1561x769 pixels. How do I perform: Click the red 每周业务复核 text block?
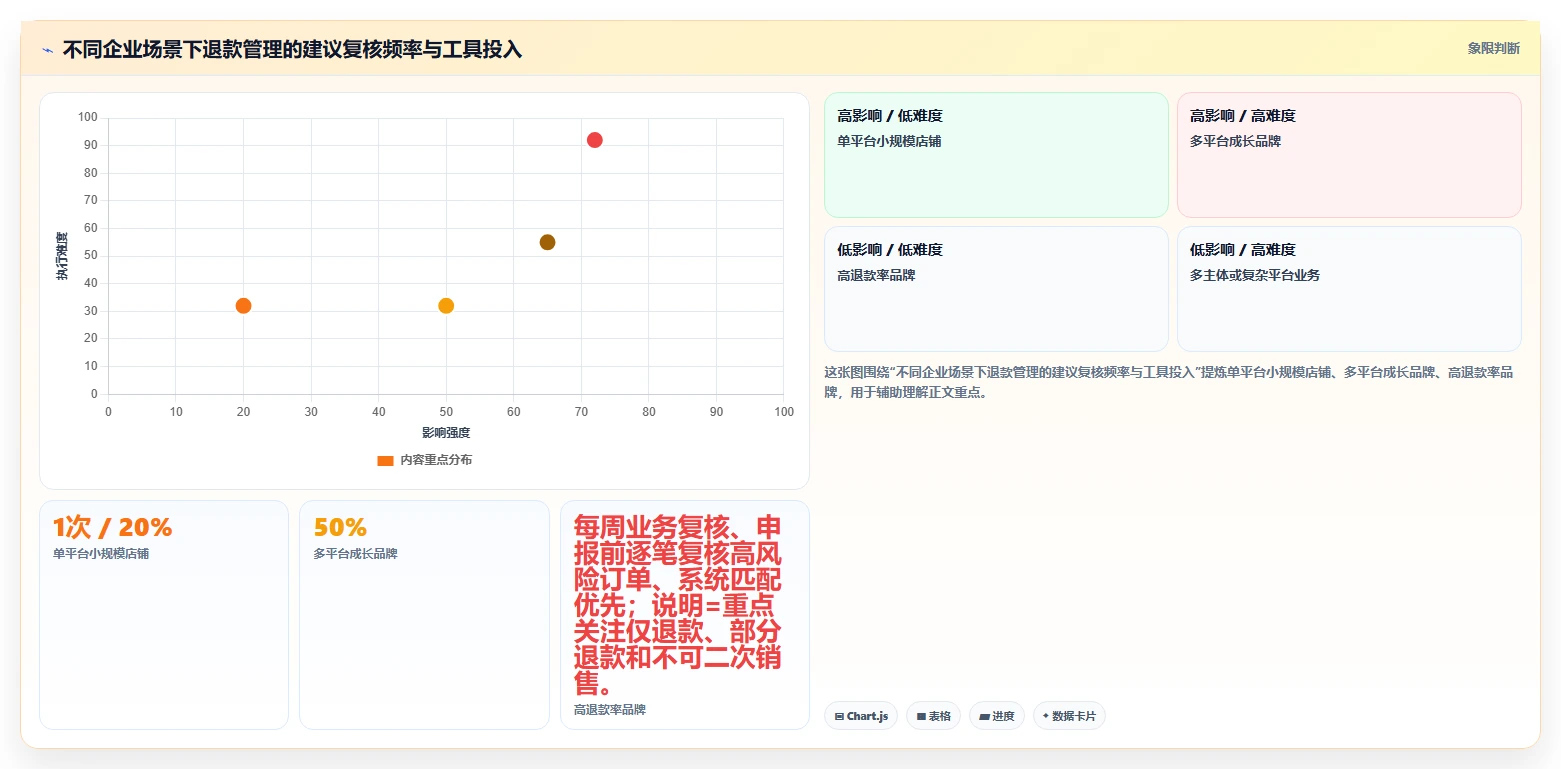678,605
